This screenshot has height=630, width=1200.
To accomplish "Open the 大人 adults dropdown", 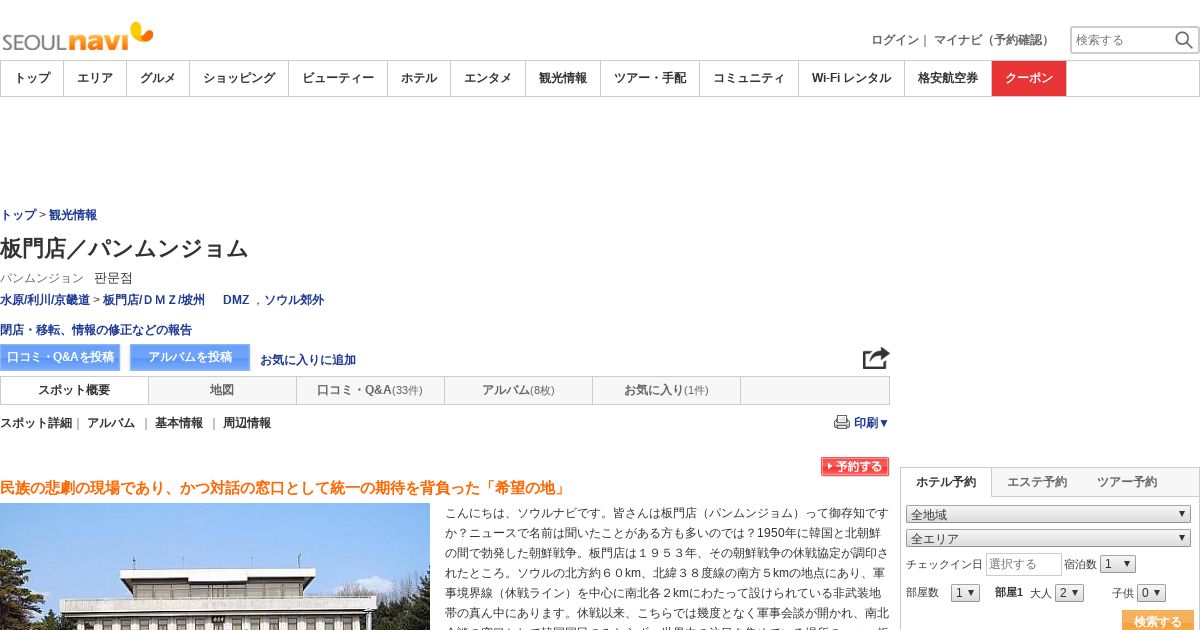I will 1069,593.
